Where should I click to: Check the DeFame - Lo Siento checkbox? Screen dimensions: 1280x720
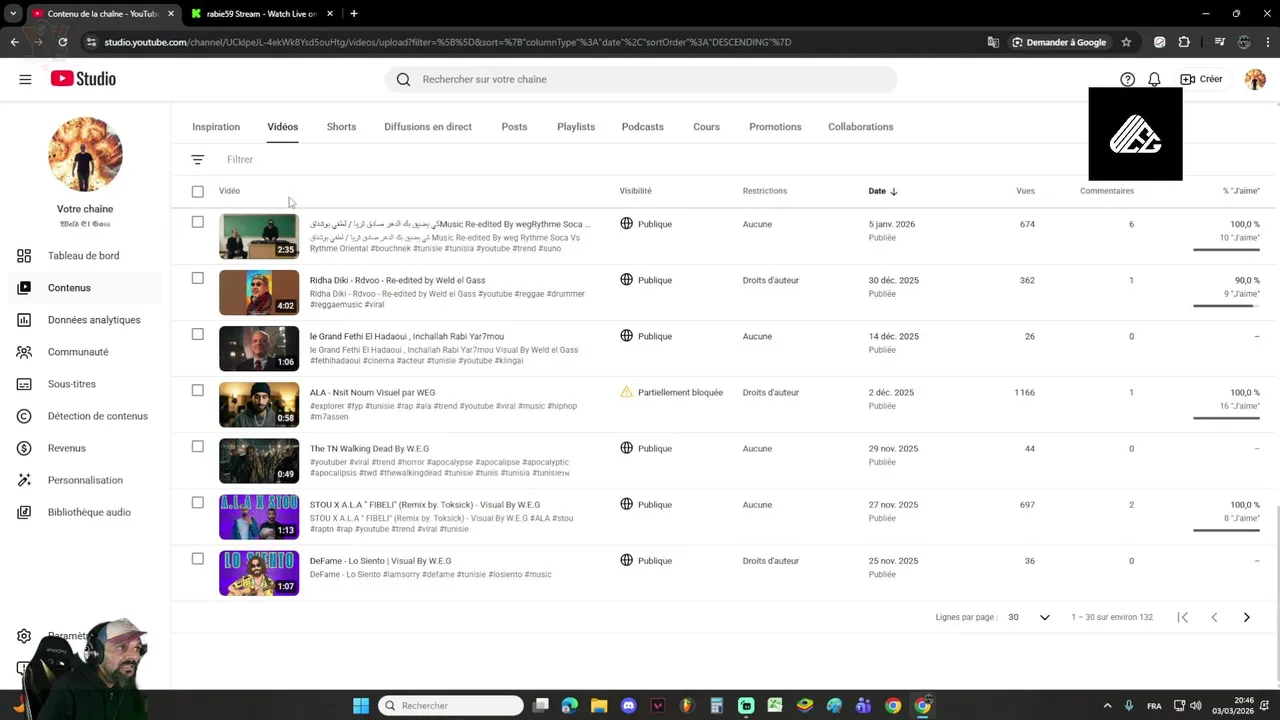[x=197, y=558]
